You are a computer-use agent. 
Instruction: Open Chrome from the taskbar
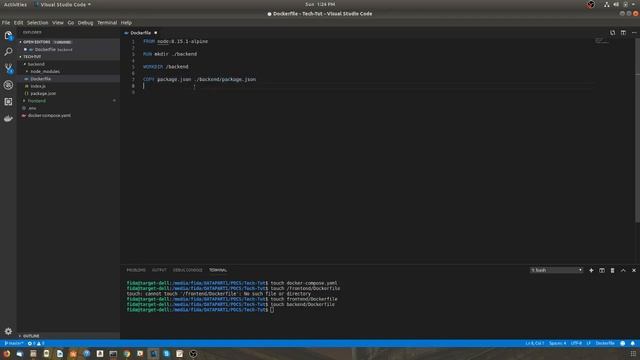(x=127, y=353)
